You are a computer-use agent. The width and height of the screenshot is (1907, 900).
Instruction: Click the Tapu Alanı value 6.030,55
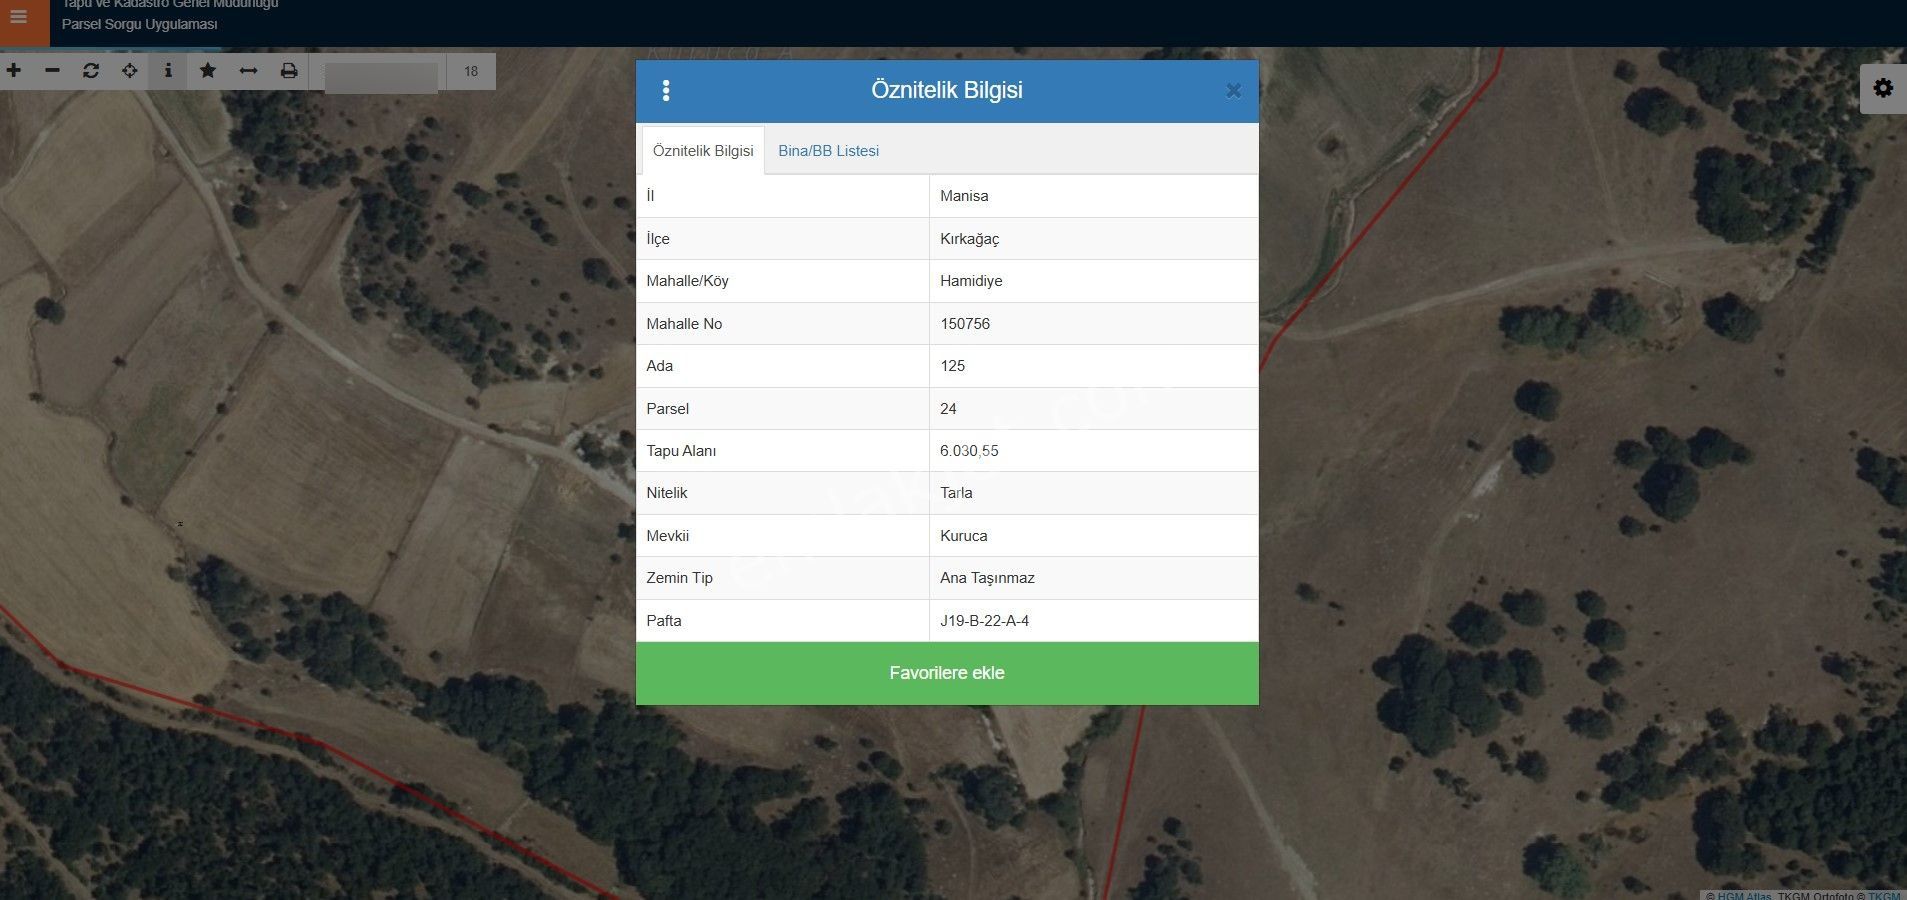(969, 451)
